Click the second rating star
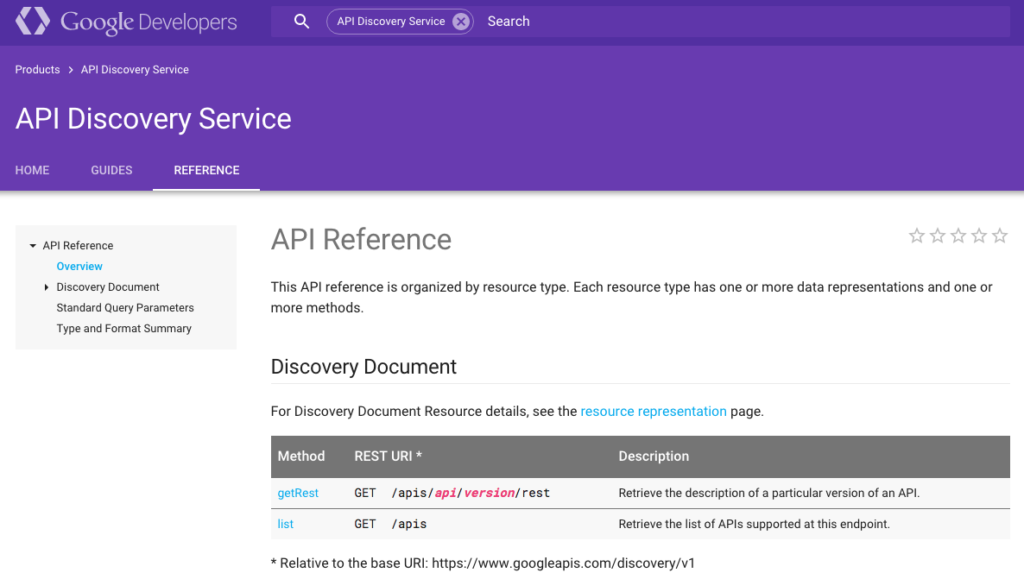This screenshot has height=579, width=1024. (937, 235)
